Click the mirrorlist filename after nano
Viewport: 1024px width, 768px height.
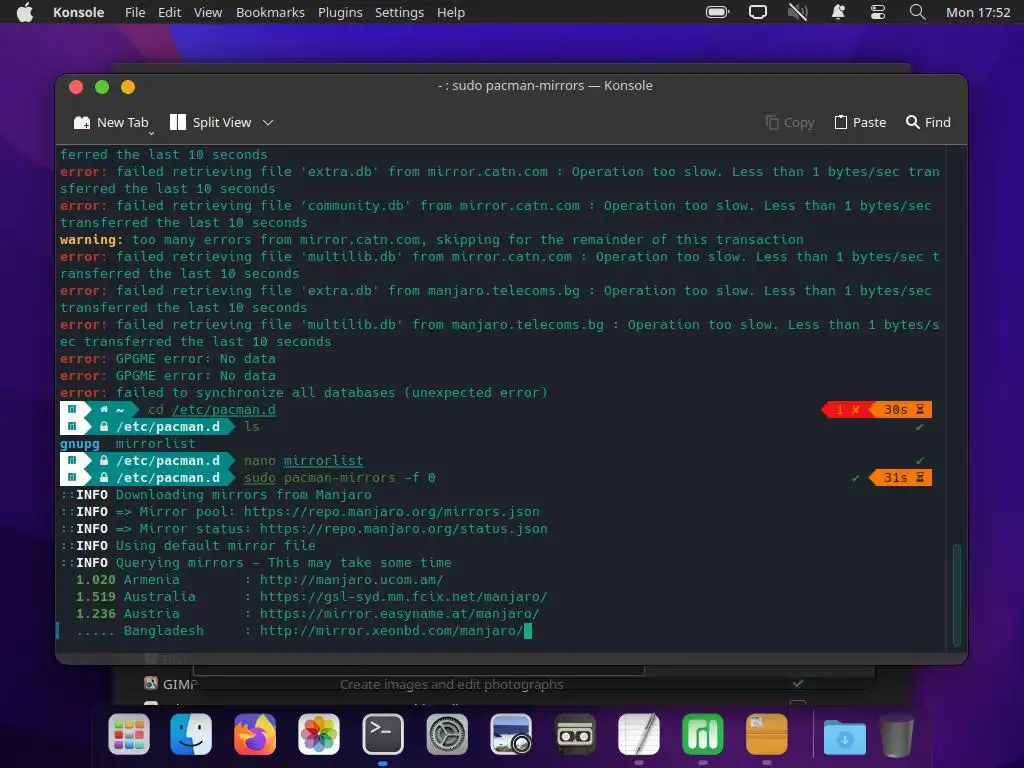323,460
